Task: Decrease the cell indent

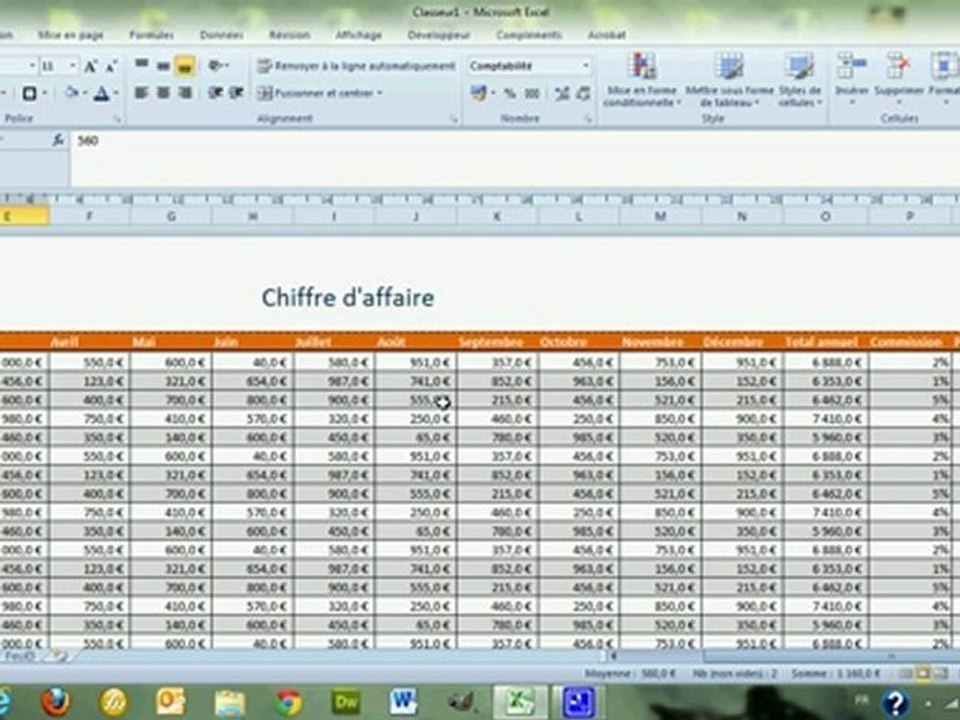Action: pos(215,93)
